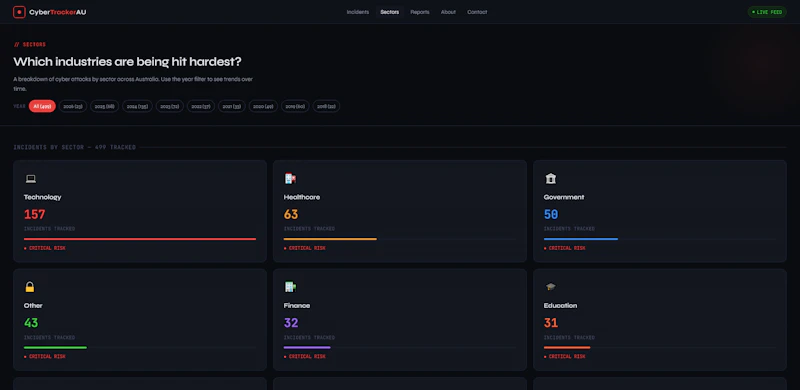800x390 pixels.
Task: Filter by year 2022
Action: (x=201, y=106)
